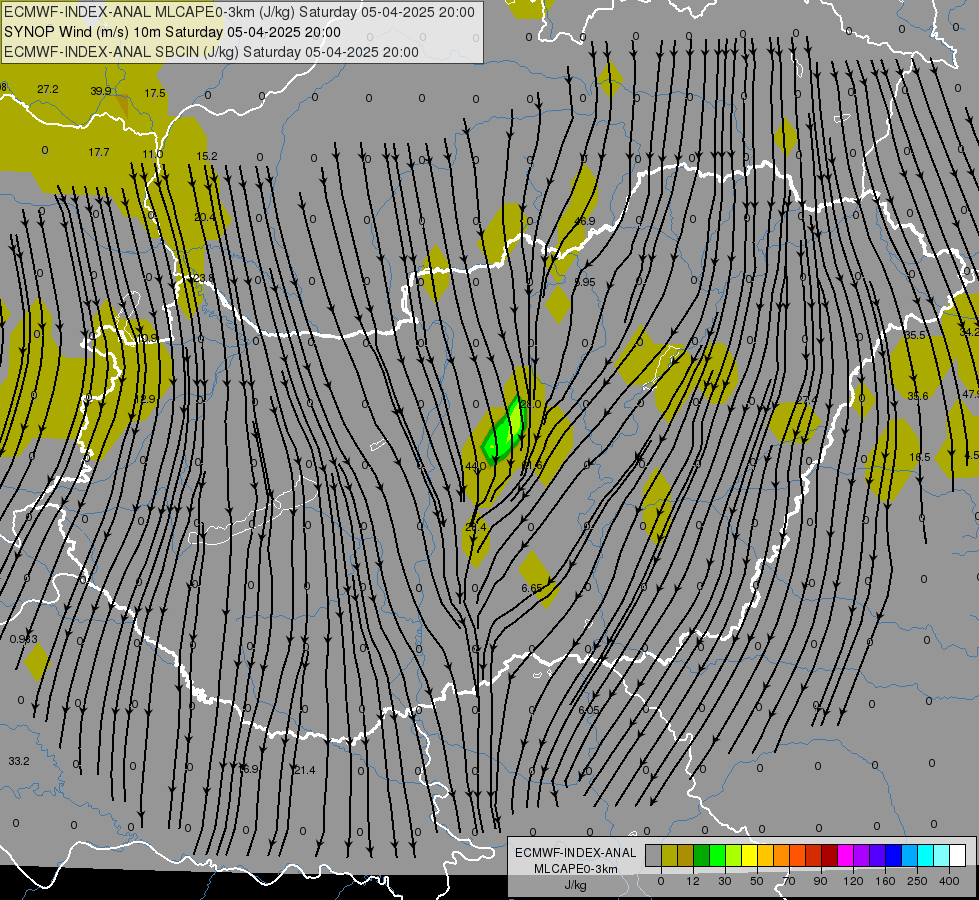Image resolution: width=979 pixels, height=900 pixels.
Task: Click the MLCAPE0-3km title line
Action: point(239,12)
